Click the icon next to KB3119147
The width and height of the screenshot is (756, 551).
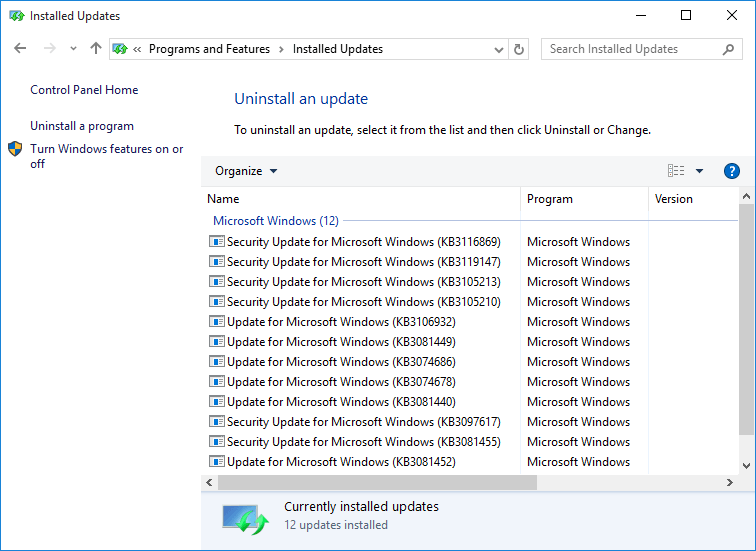217,261
